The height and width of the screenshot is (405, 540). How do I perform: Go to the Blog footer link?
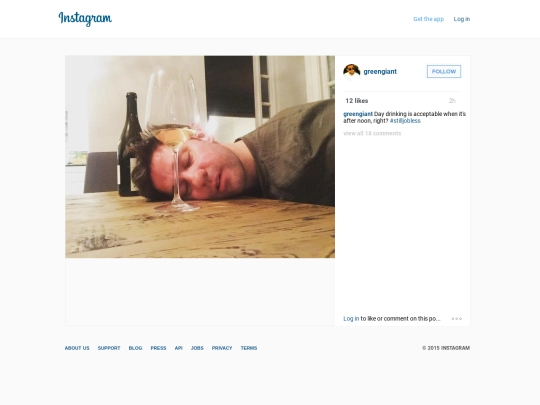pyautogui.click(x=135, y=348)
